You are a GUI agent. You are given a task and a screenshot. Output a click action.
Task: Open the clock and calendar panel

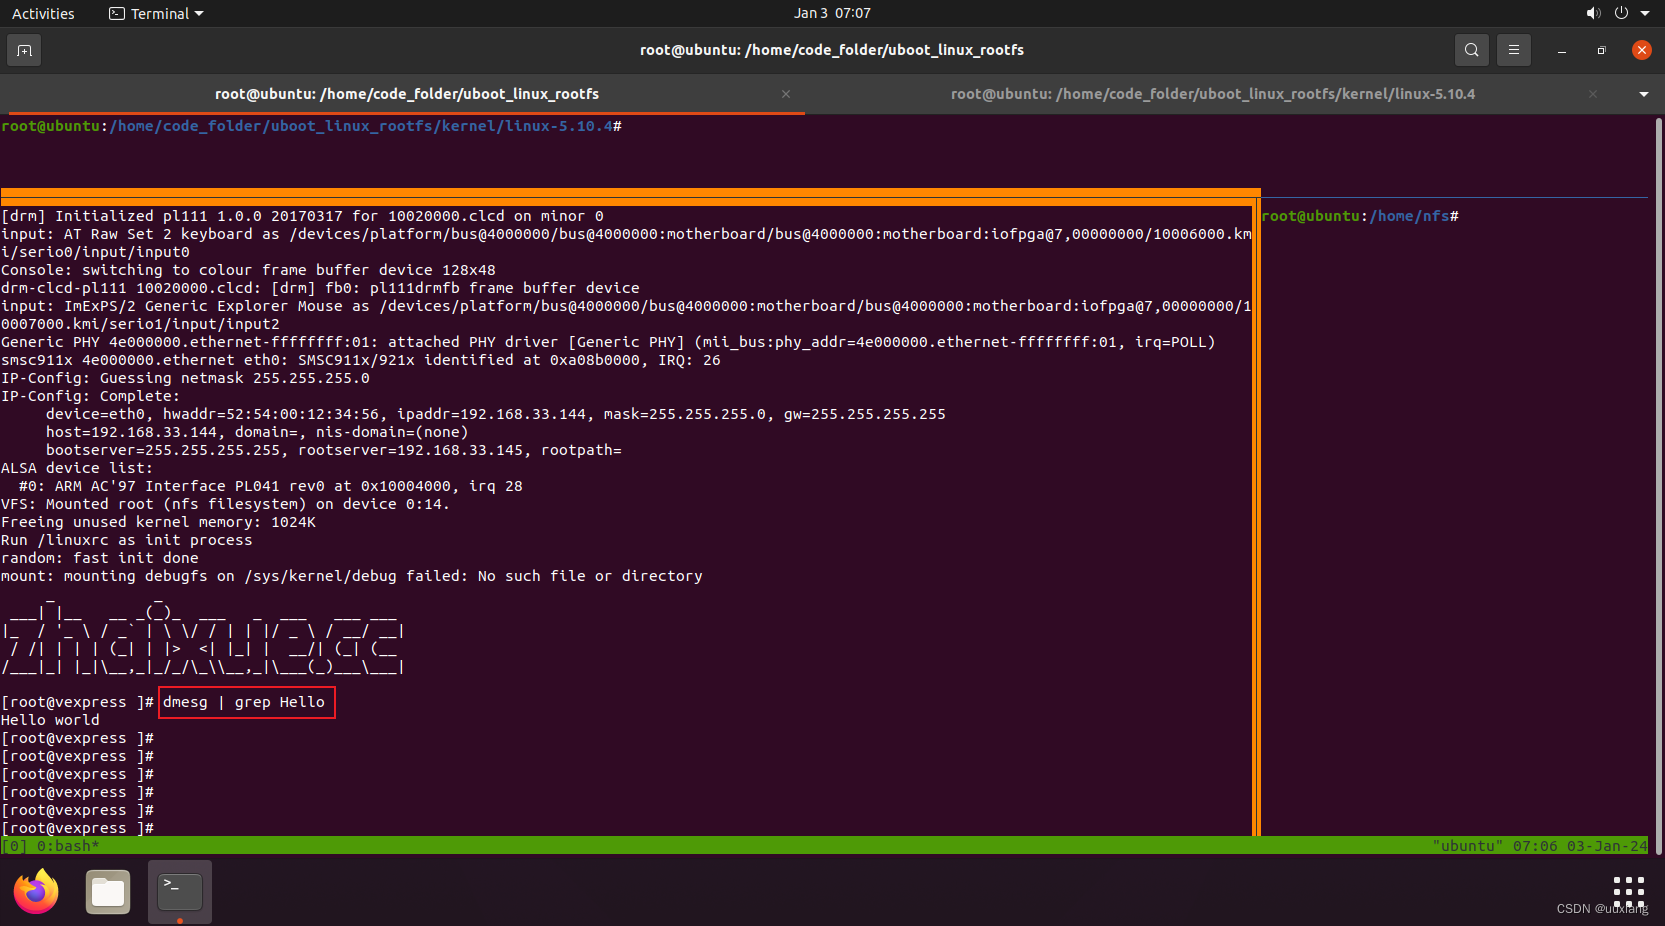pos(832,13)
